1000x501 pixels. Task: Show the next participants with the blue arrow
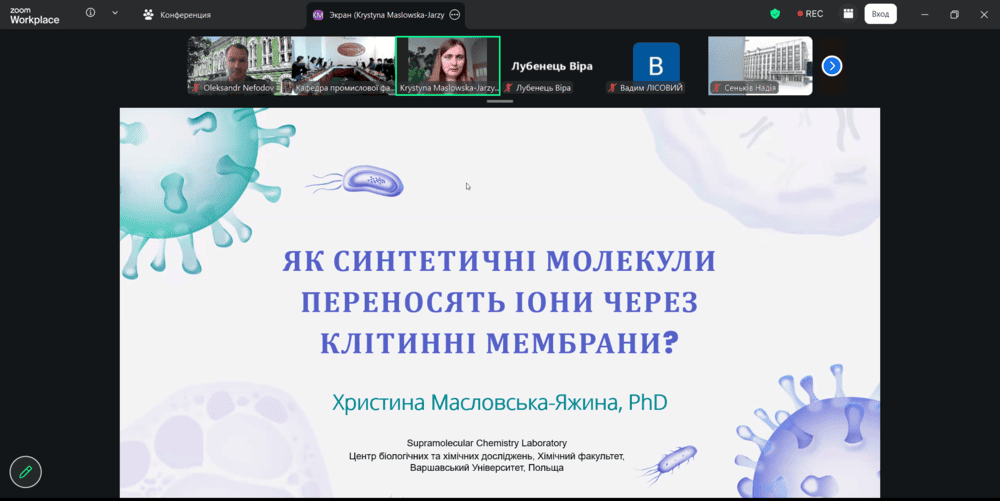pos(832,66)
